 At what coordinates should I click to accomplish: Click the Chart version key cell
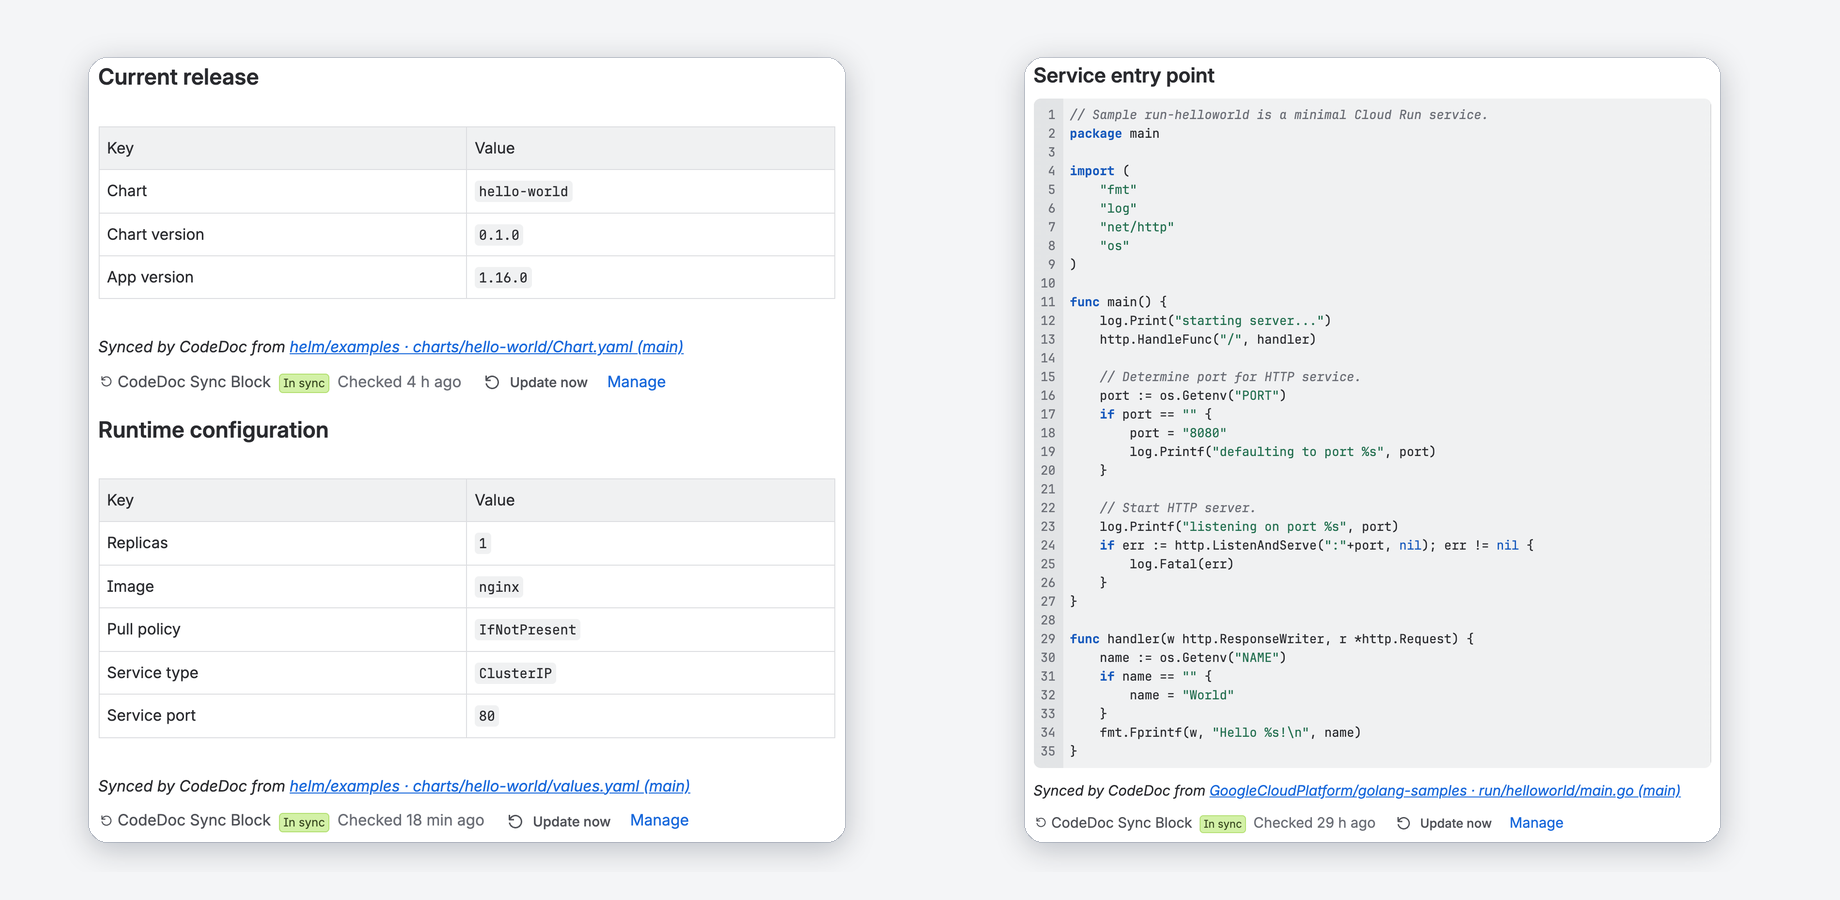[283, 234]
